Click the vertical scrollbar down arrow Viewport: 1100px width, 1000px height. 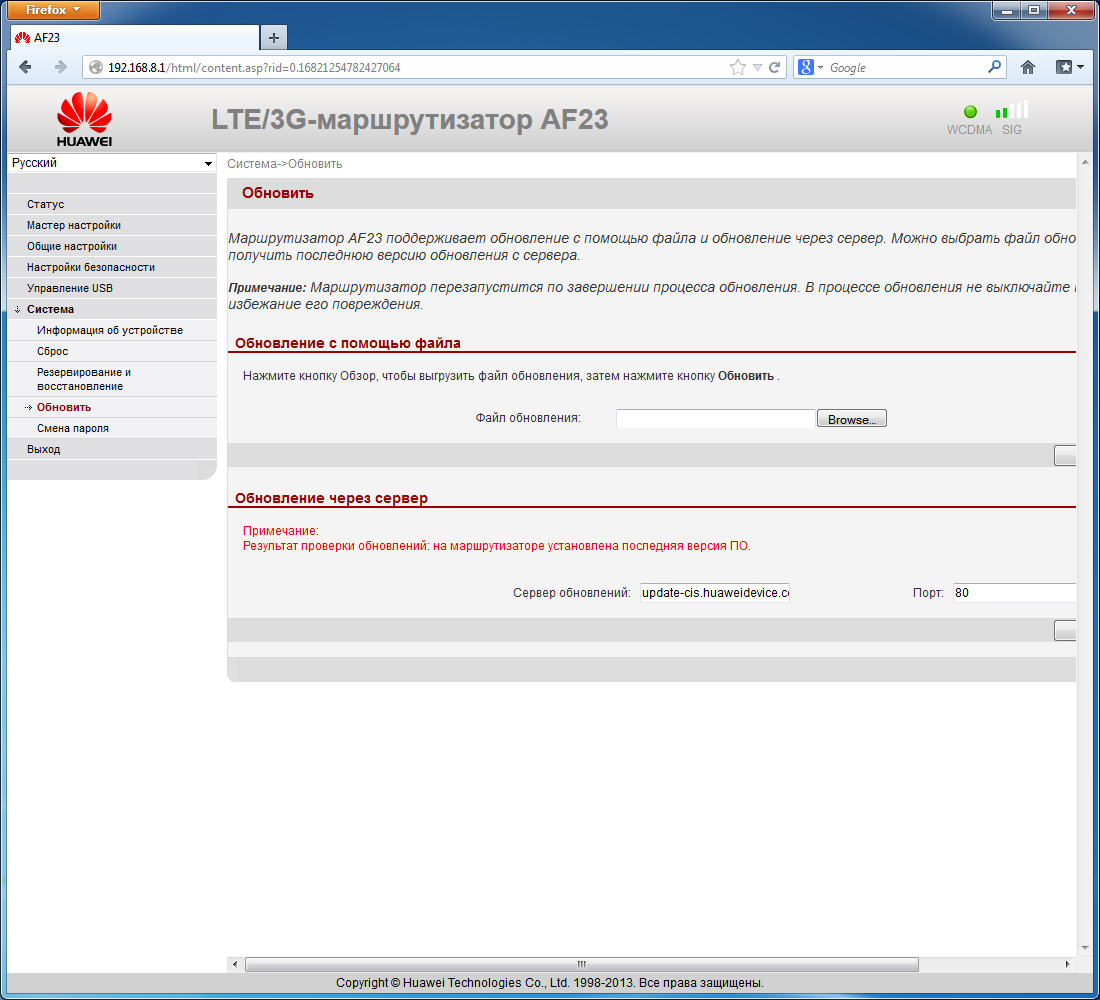[1085, 948]
